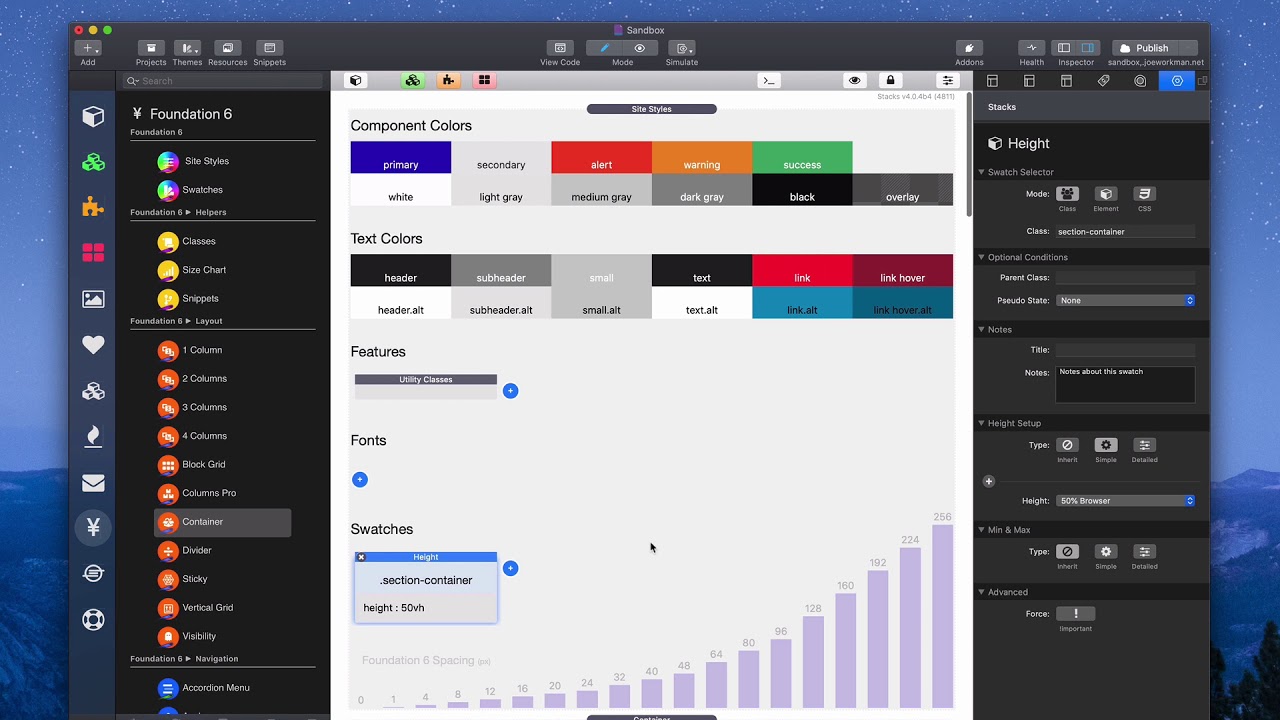Click the sliders settings icon in the editor bar
The height and width of the screenshot is (720, 1280).
947,80
